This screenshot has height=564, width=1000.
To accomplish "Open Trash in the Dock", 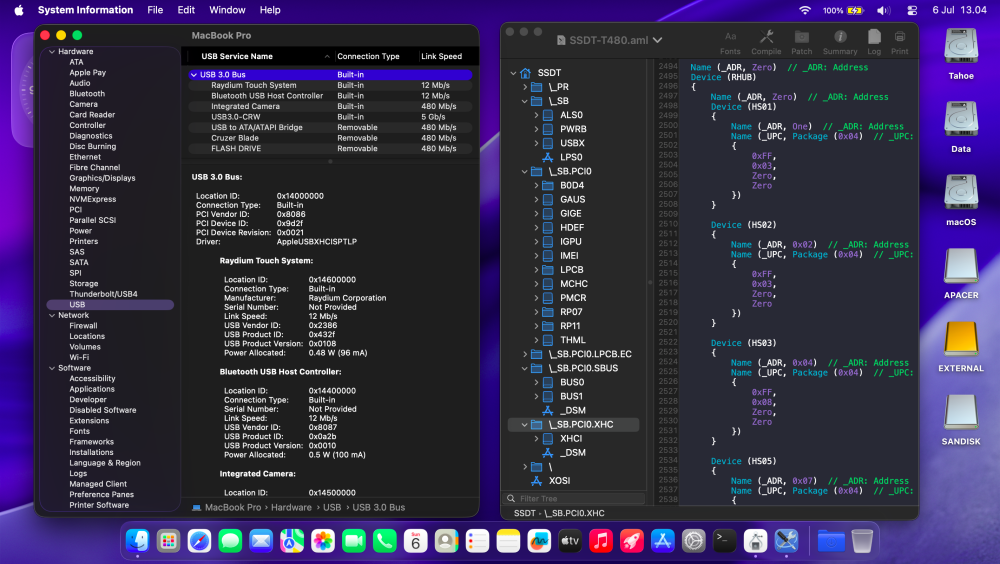I will [x=862, y=541].
